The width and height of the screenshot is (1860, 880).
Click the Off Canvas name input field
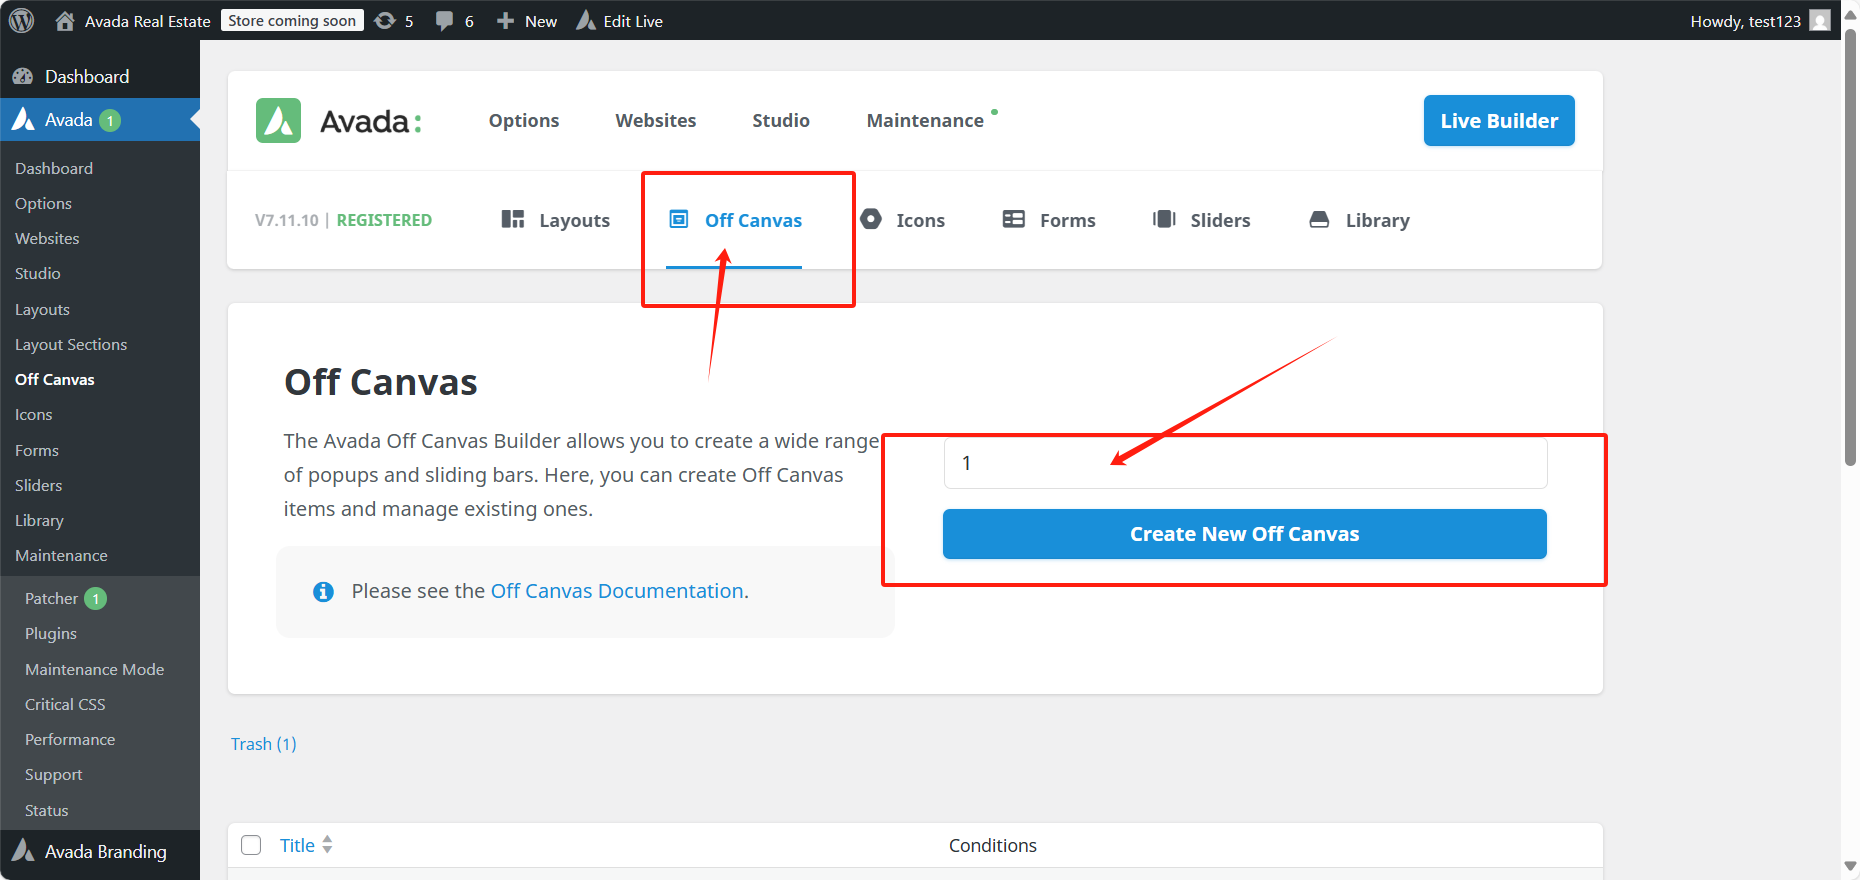[1245, 463]
